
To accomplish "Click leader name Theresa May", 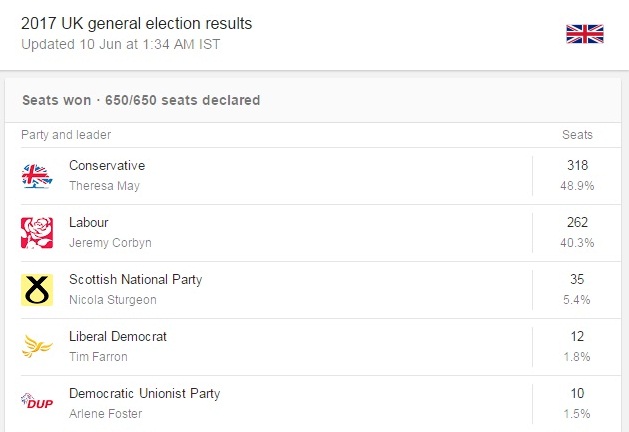I will click(x=104, y=186).
